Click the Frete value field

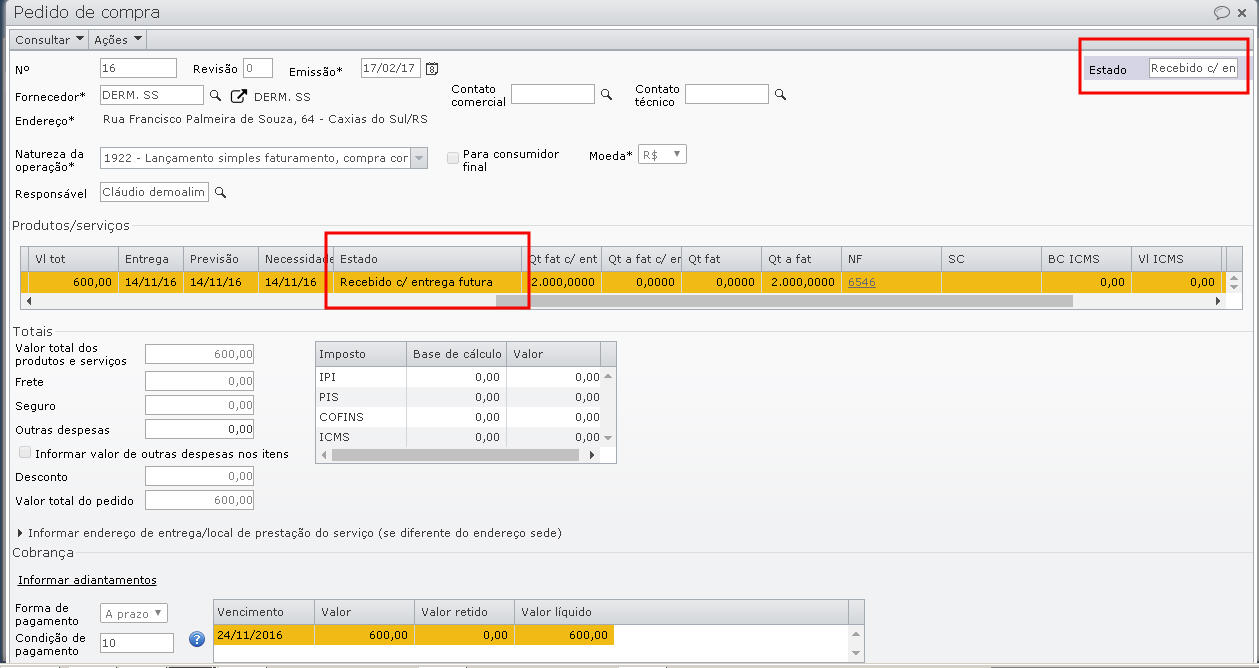tap(199, 381)
